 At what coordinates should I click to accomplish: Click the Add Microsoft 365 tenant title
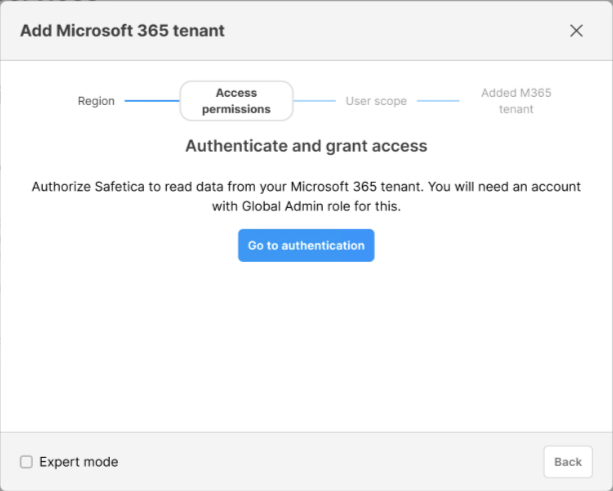point(122,30)
